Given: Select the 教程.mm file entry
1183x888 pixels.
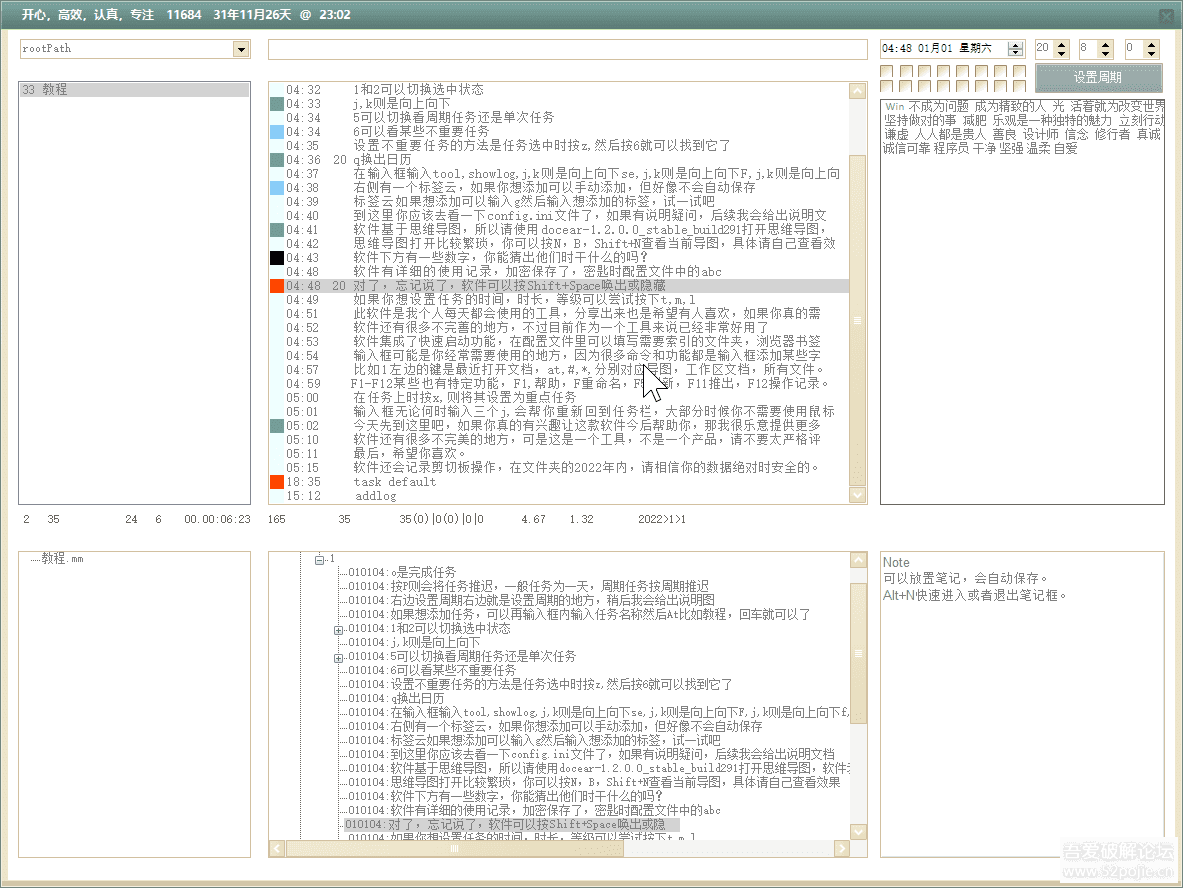Looking at the screenshot, I should pos(60,558).
